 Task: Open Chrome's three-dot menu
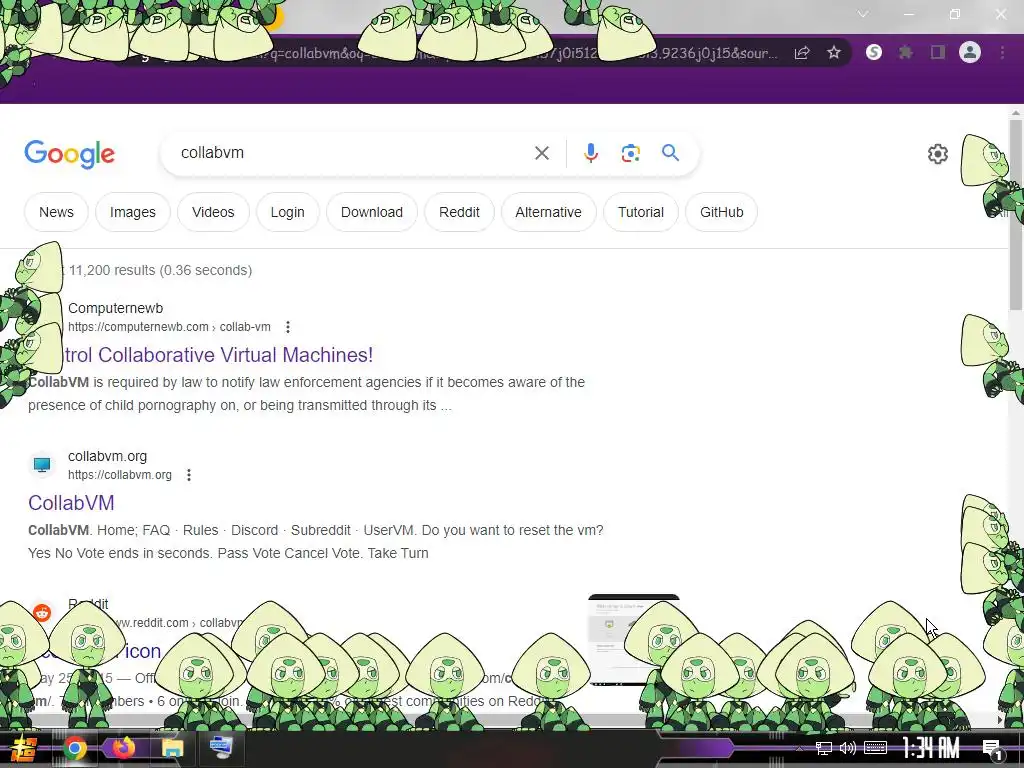(x=1002, y=53)
